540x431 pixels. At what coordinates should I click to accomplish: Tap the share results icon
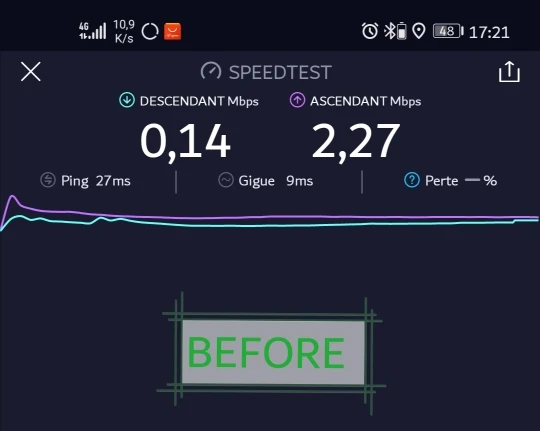509,72
